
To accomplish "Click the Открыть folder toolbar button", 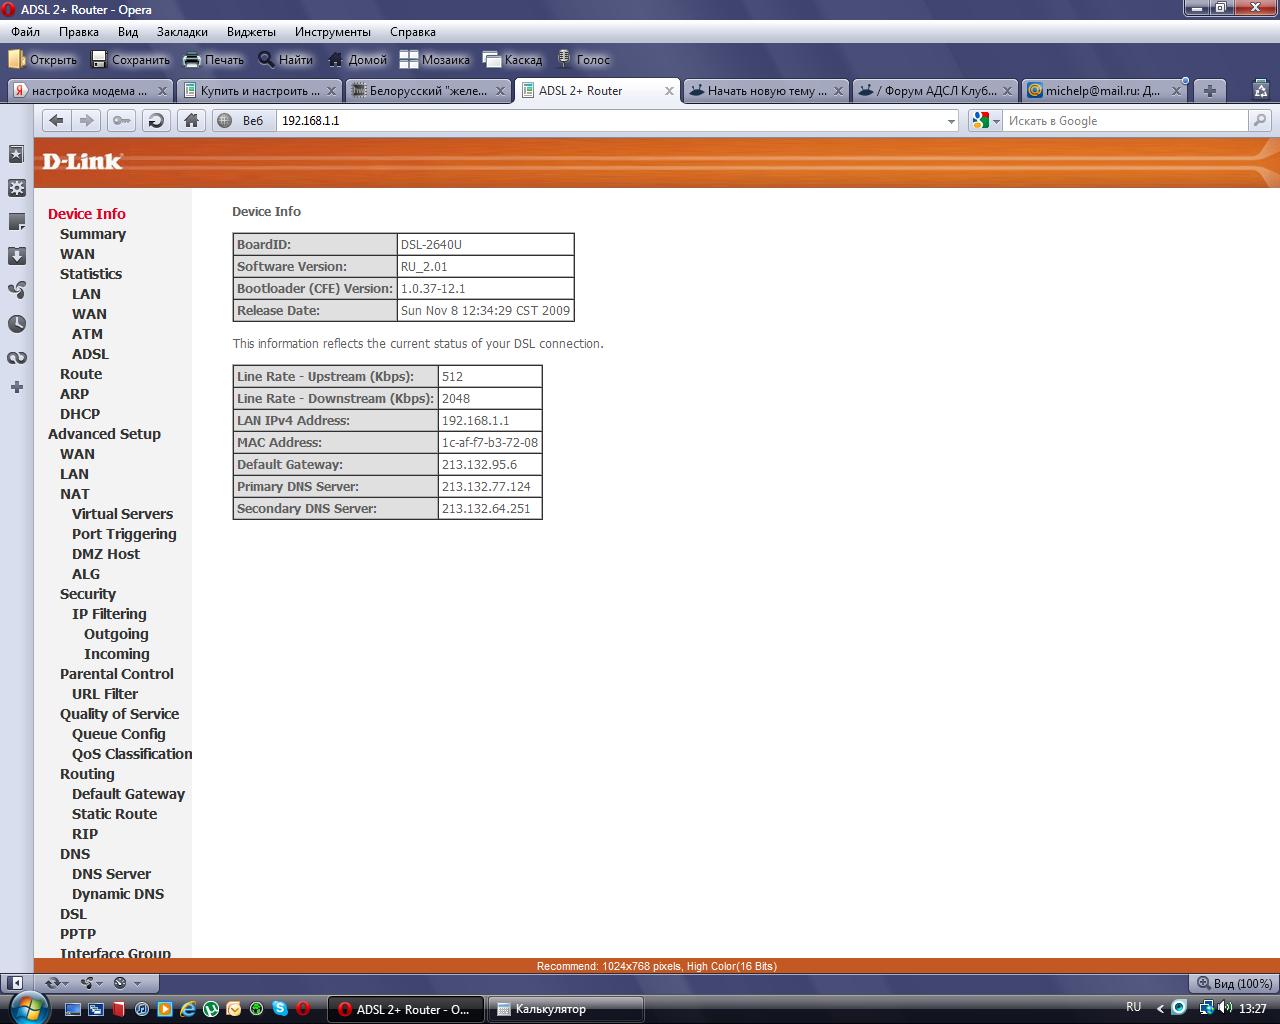I will (x=43, y=60).
